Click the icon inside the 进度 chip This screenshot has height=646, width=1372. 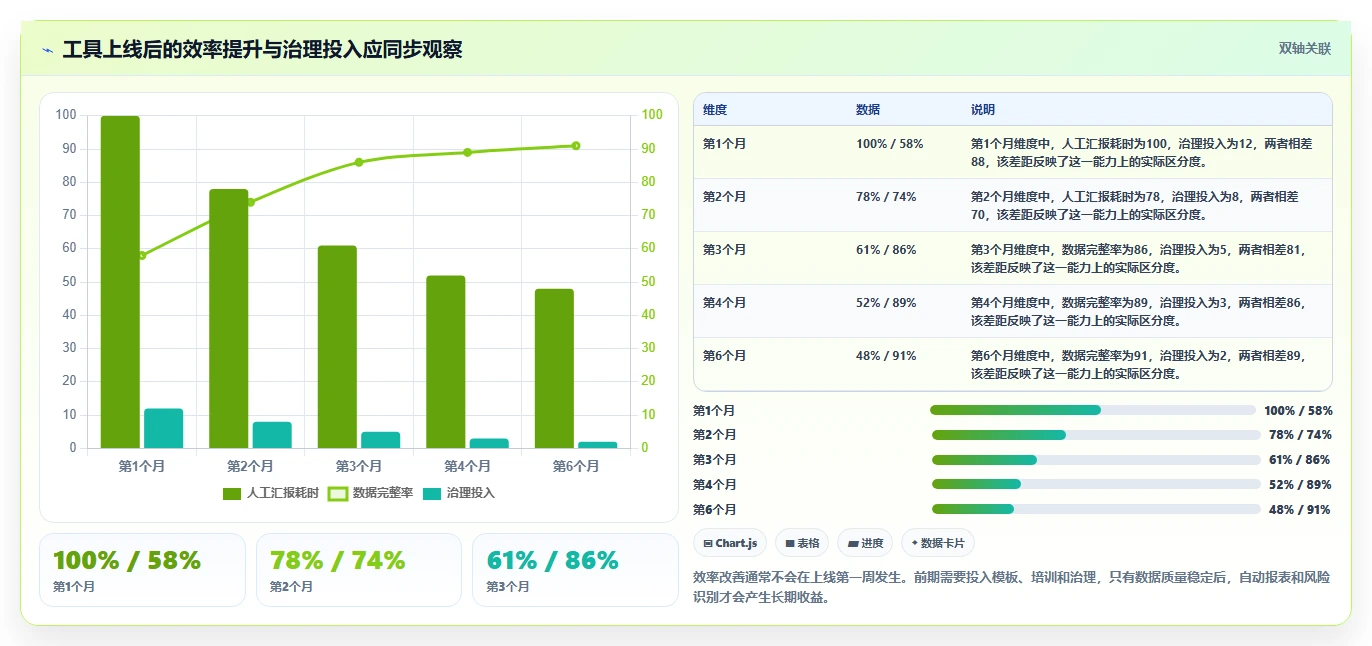tap(852, 544)
